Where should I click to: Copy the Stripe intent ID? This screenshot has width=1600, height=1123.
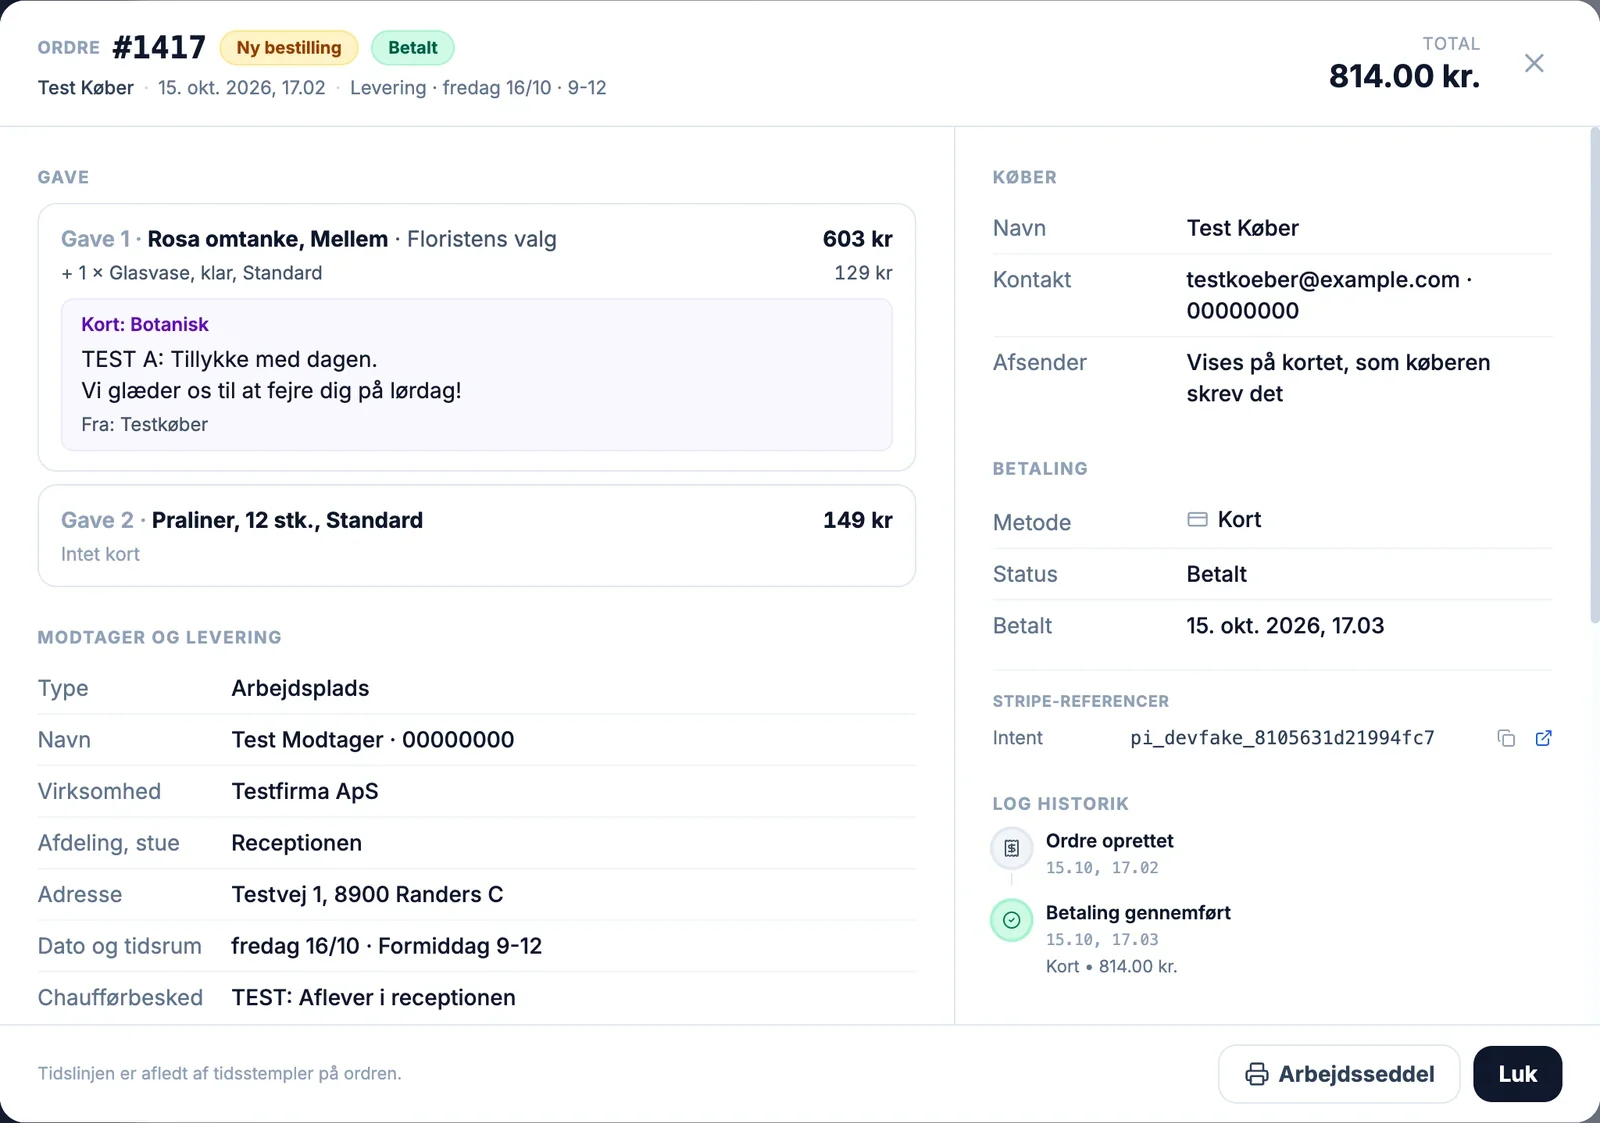tap(1506, 738)
